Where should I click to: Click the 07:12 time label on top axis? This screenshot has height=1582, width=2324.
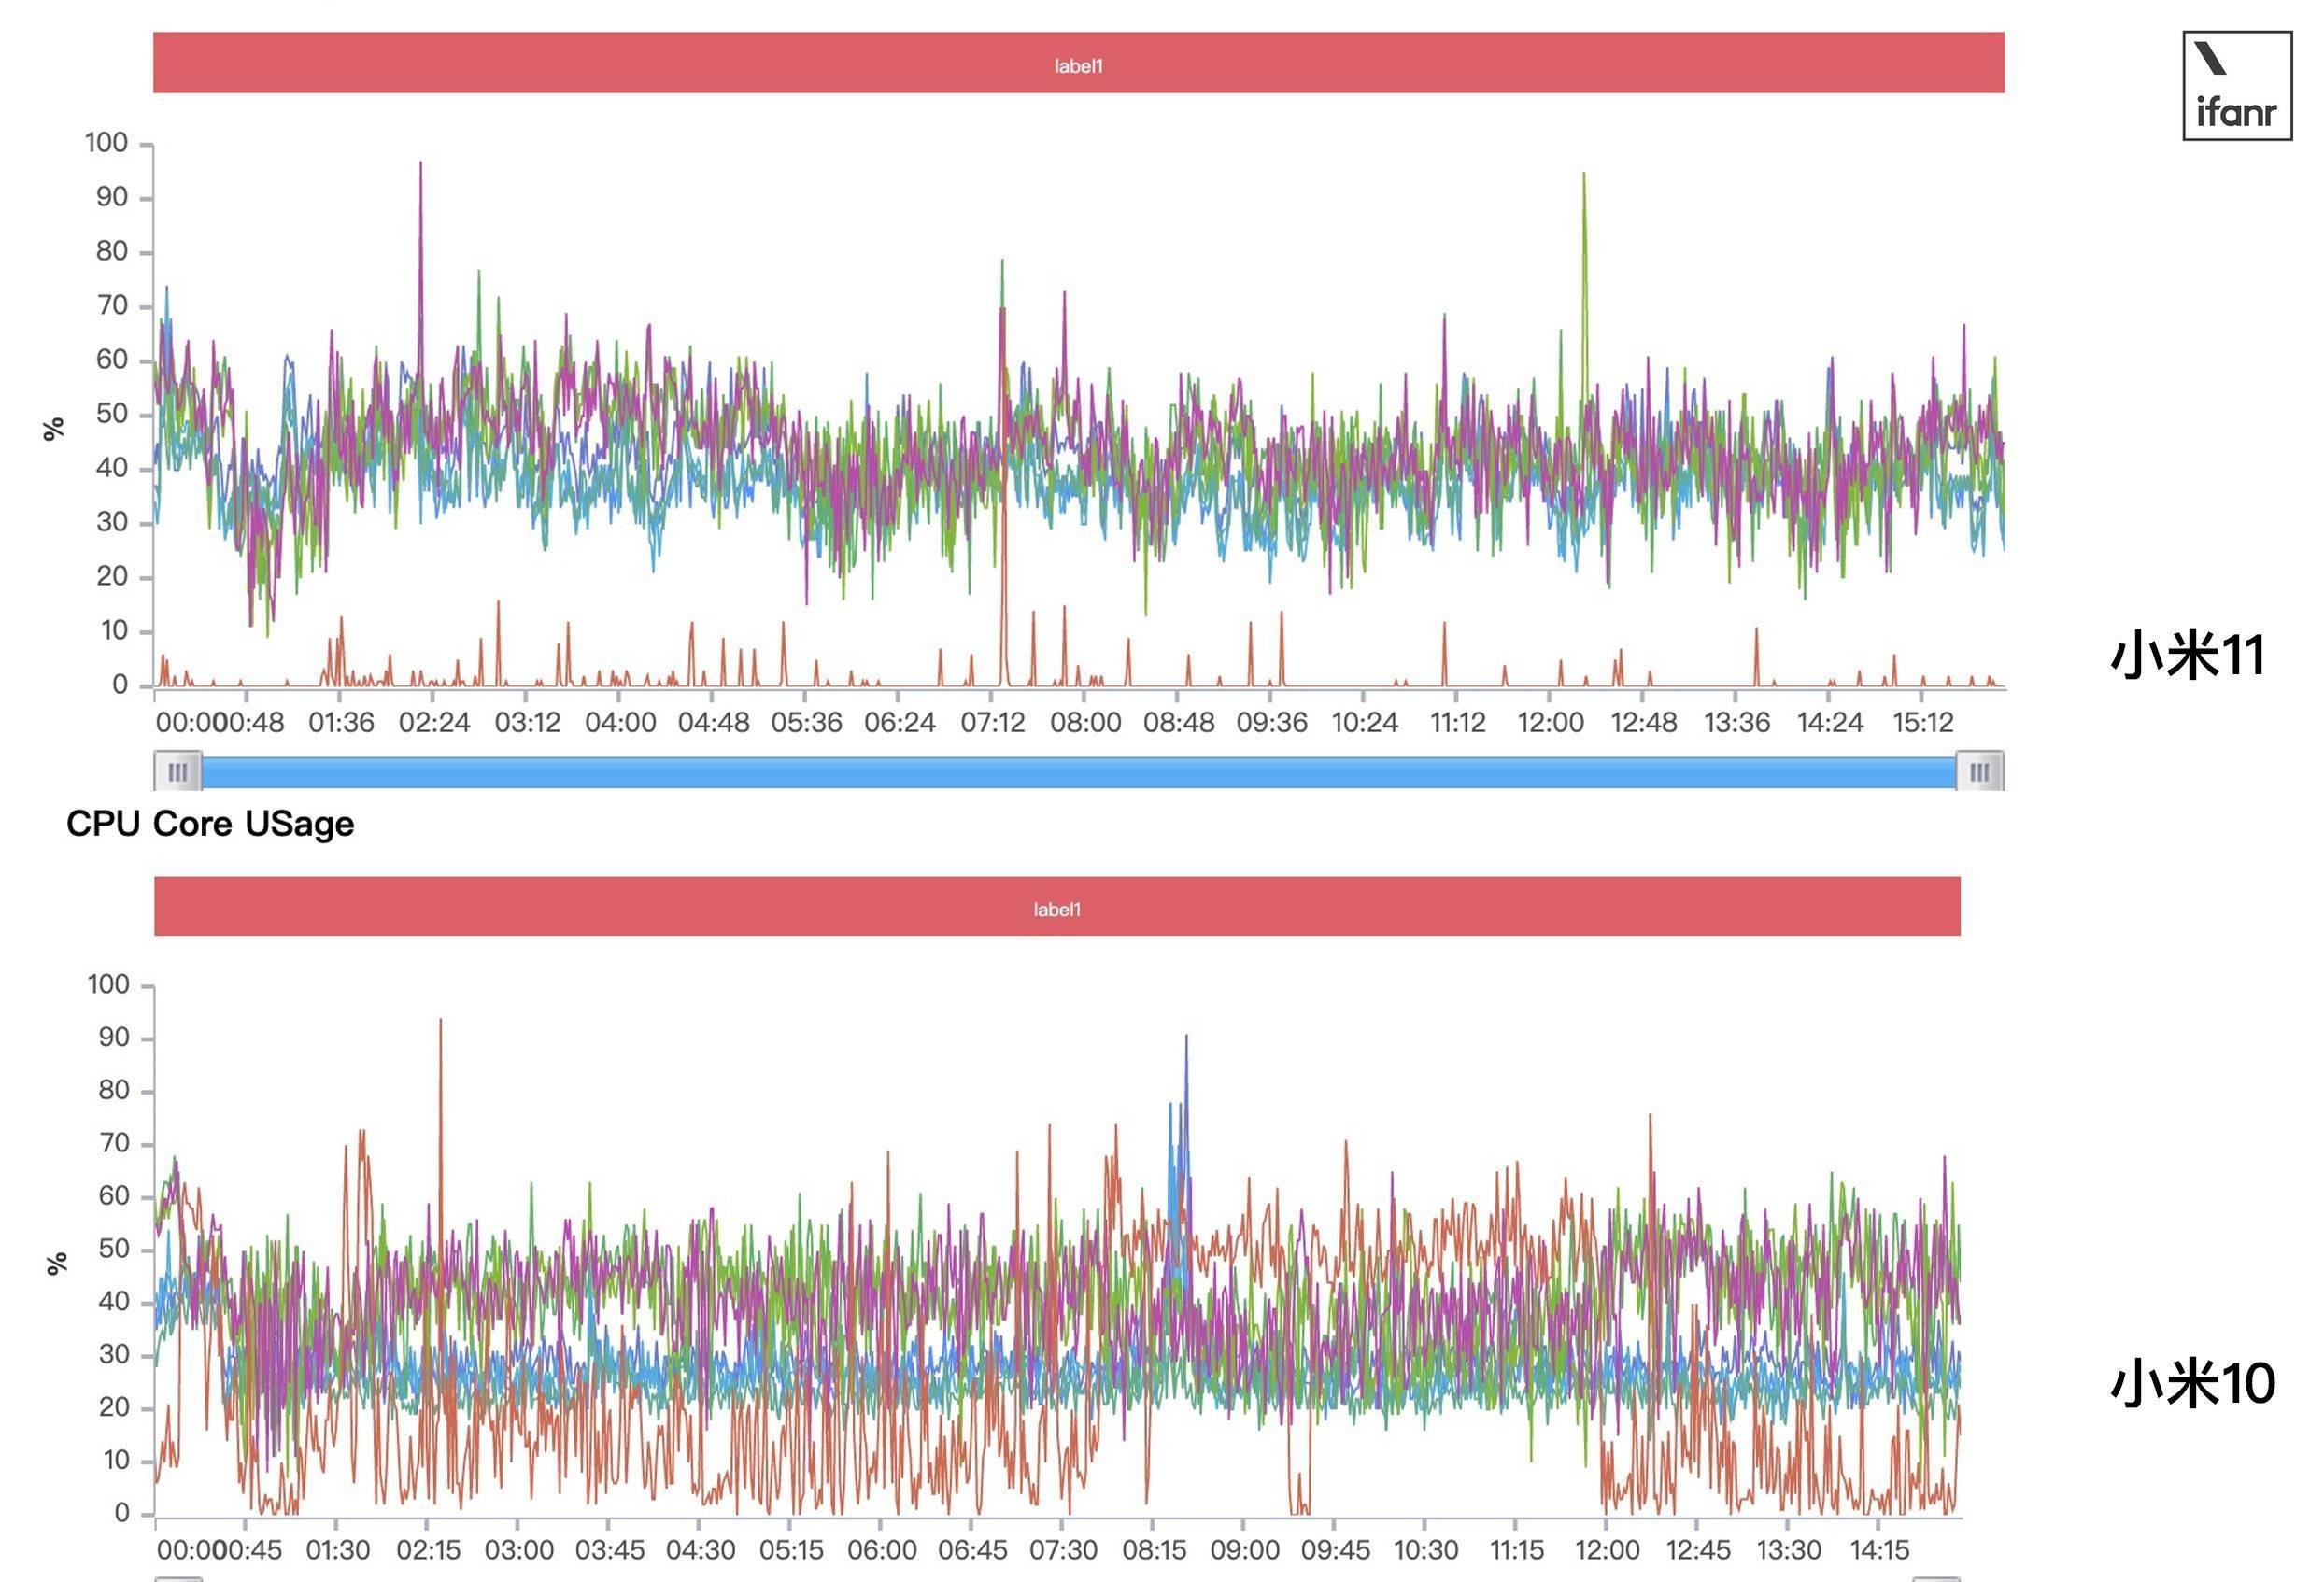point(992,723)
